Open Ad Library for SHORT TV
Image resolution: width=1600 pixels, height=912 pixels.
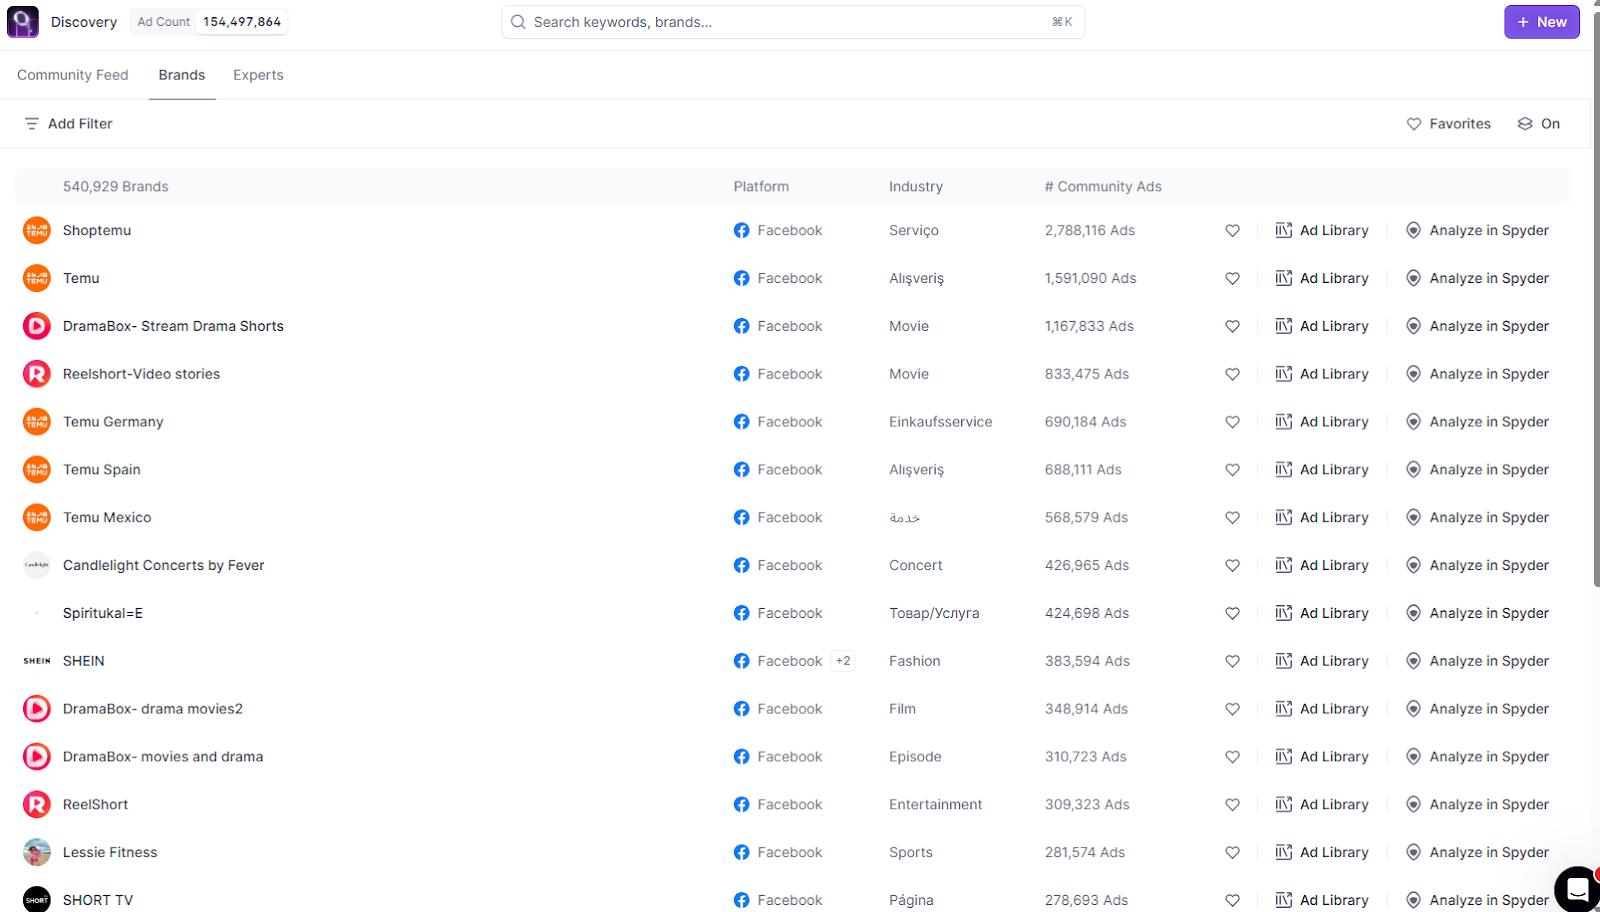point(1322,900)
